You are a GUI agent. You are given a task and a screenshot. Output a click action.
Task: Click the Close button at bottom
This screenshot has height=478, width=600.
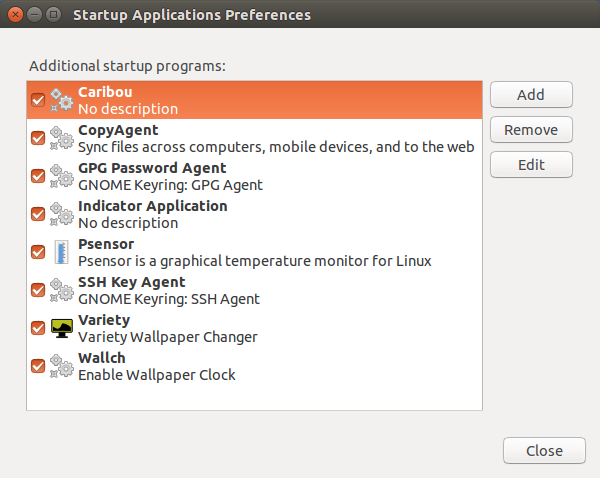(x=544, y=451)
